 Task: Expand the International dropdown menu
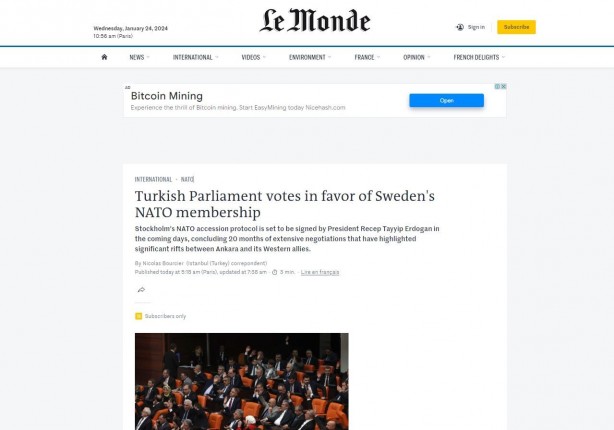click(x=195, y=57)
